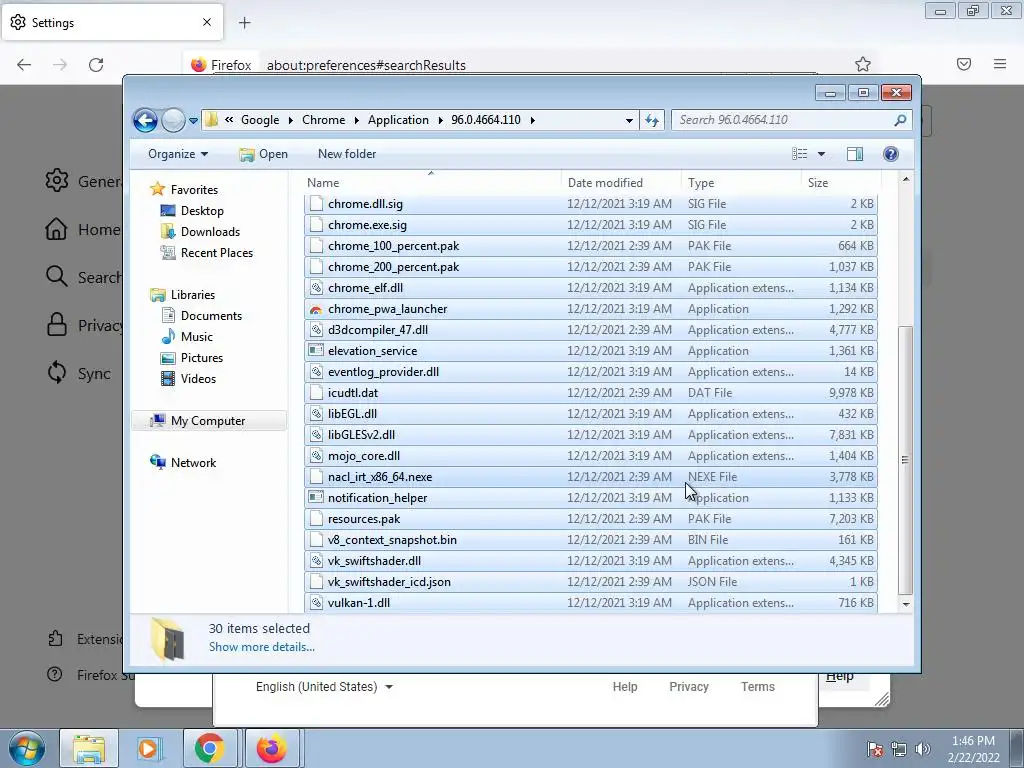Open the Music library
The height and width of the screenshot is (768, 1024).
tap(196, 337)
